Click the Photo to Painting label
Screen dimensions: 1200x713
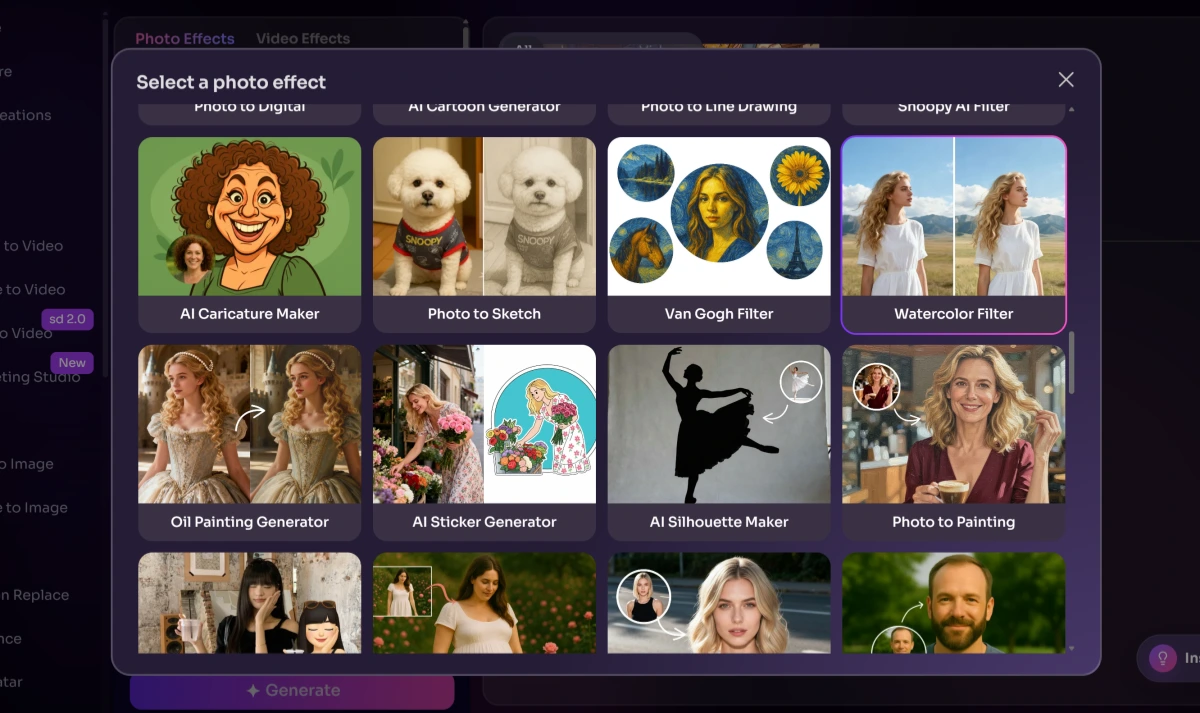tap(954, 522)
